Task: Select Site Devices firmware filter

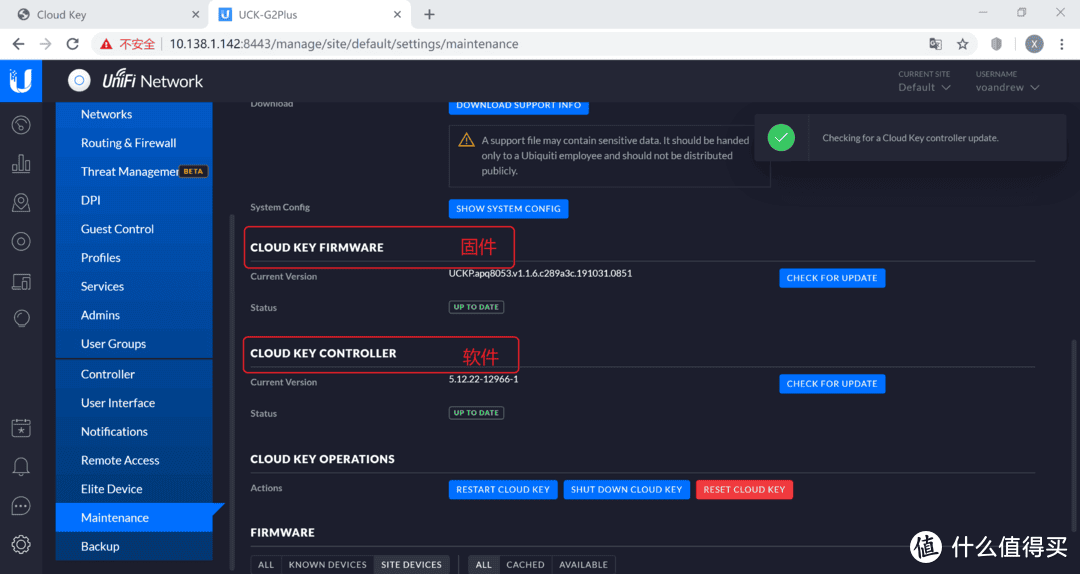Action: tap(411, 564)
